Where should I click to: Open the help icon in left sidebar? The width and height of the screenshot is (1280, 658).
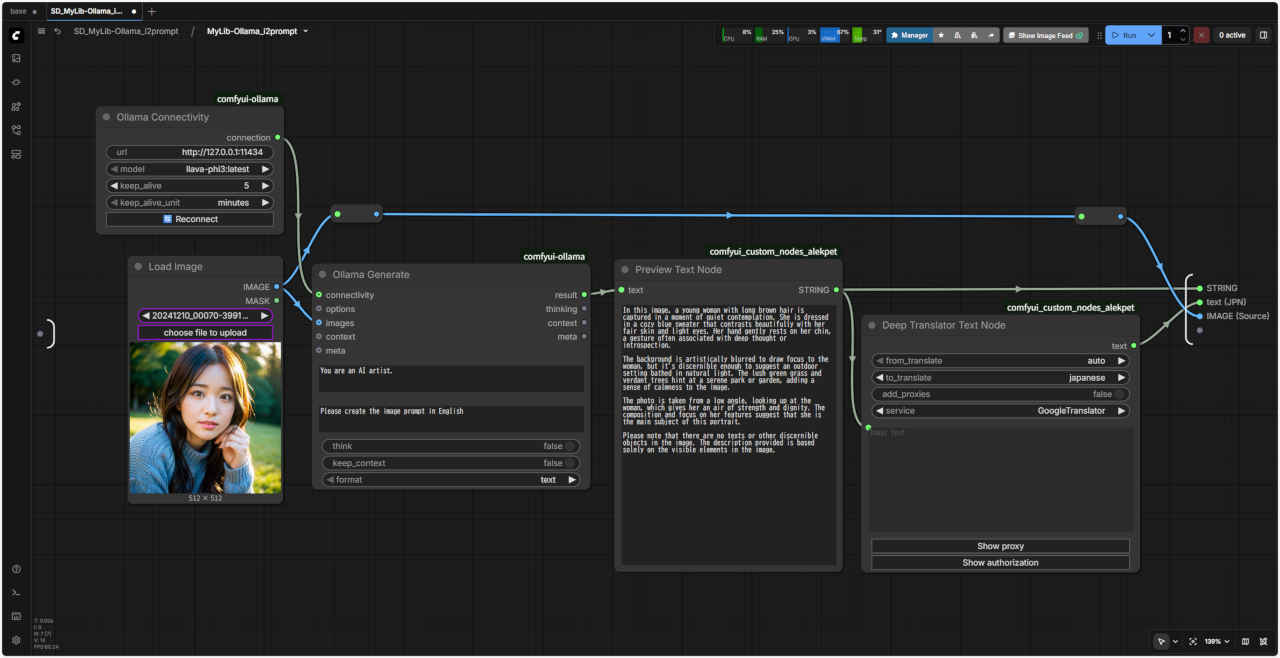[x=16, y=569]
